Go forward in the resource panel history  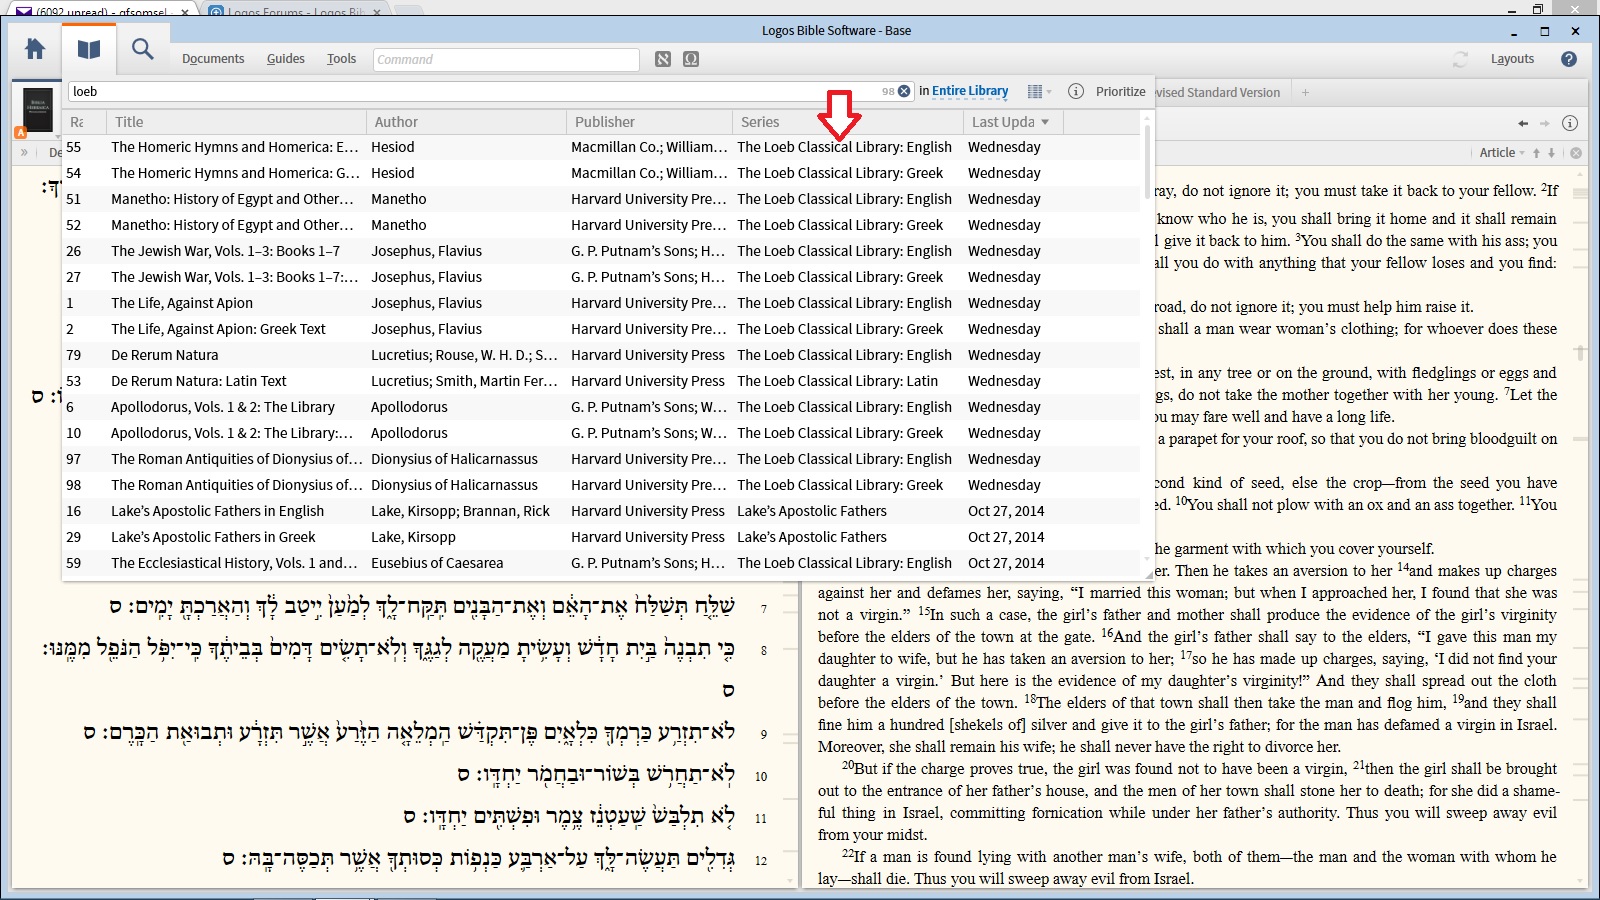pos(1544,123)
